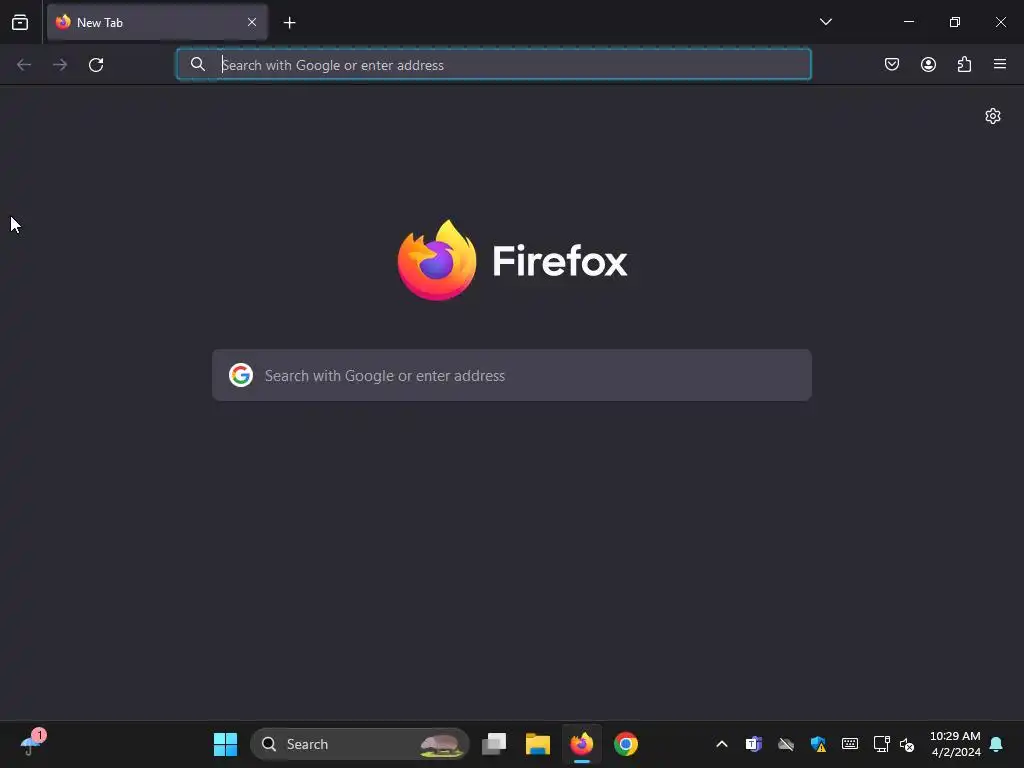Viewport: 1024px width, 768px height.
Task: Restore down the Firefox window
Action: [955, 22]
